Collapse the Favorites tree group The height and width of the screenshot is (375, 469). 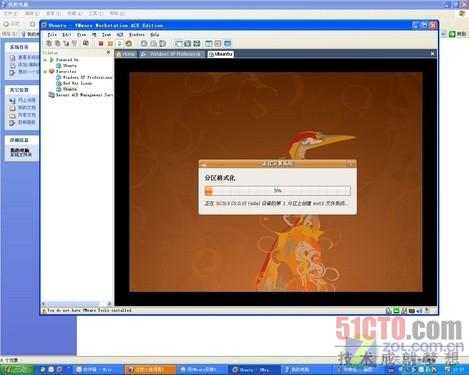(x=45, y=72)
